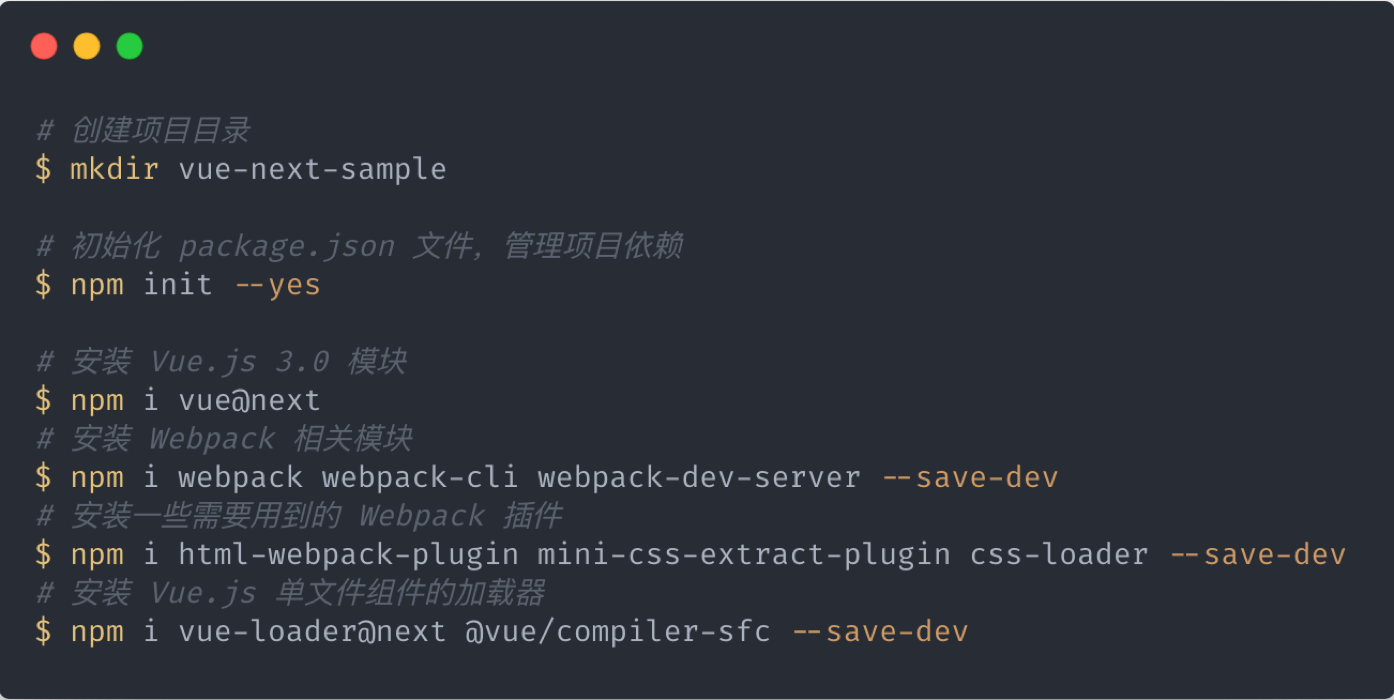Click the --save-dev flag after css-loader

(x=1258, y=554)
